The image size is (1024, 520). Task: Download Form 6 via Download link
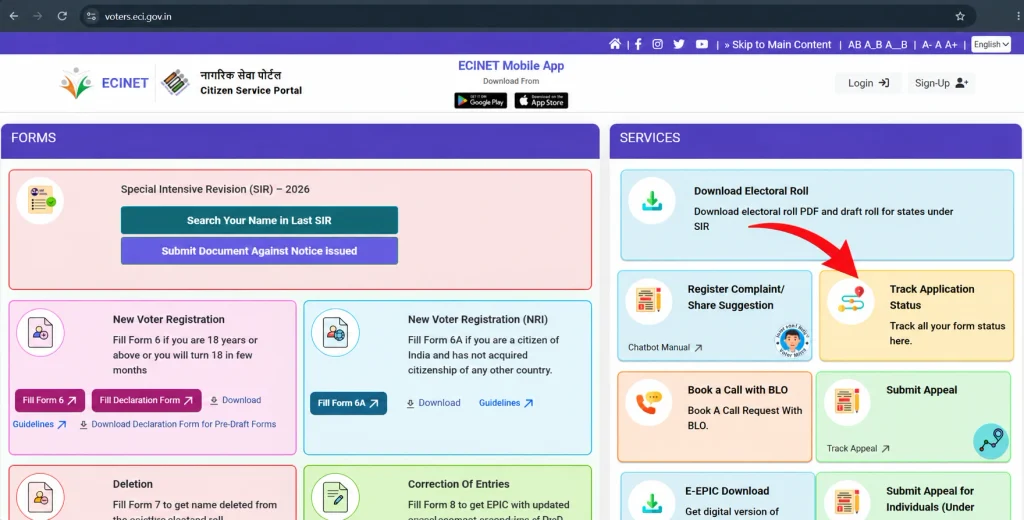tap(235, 400)
